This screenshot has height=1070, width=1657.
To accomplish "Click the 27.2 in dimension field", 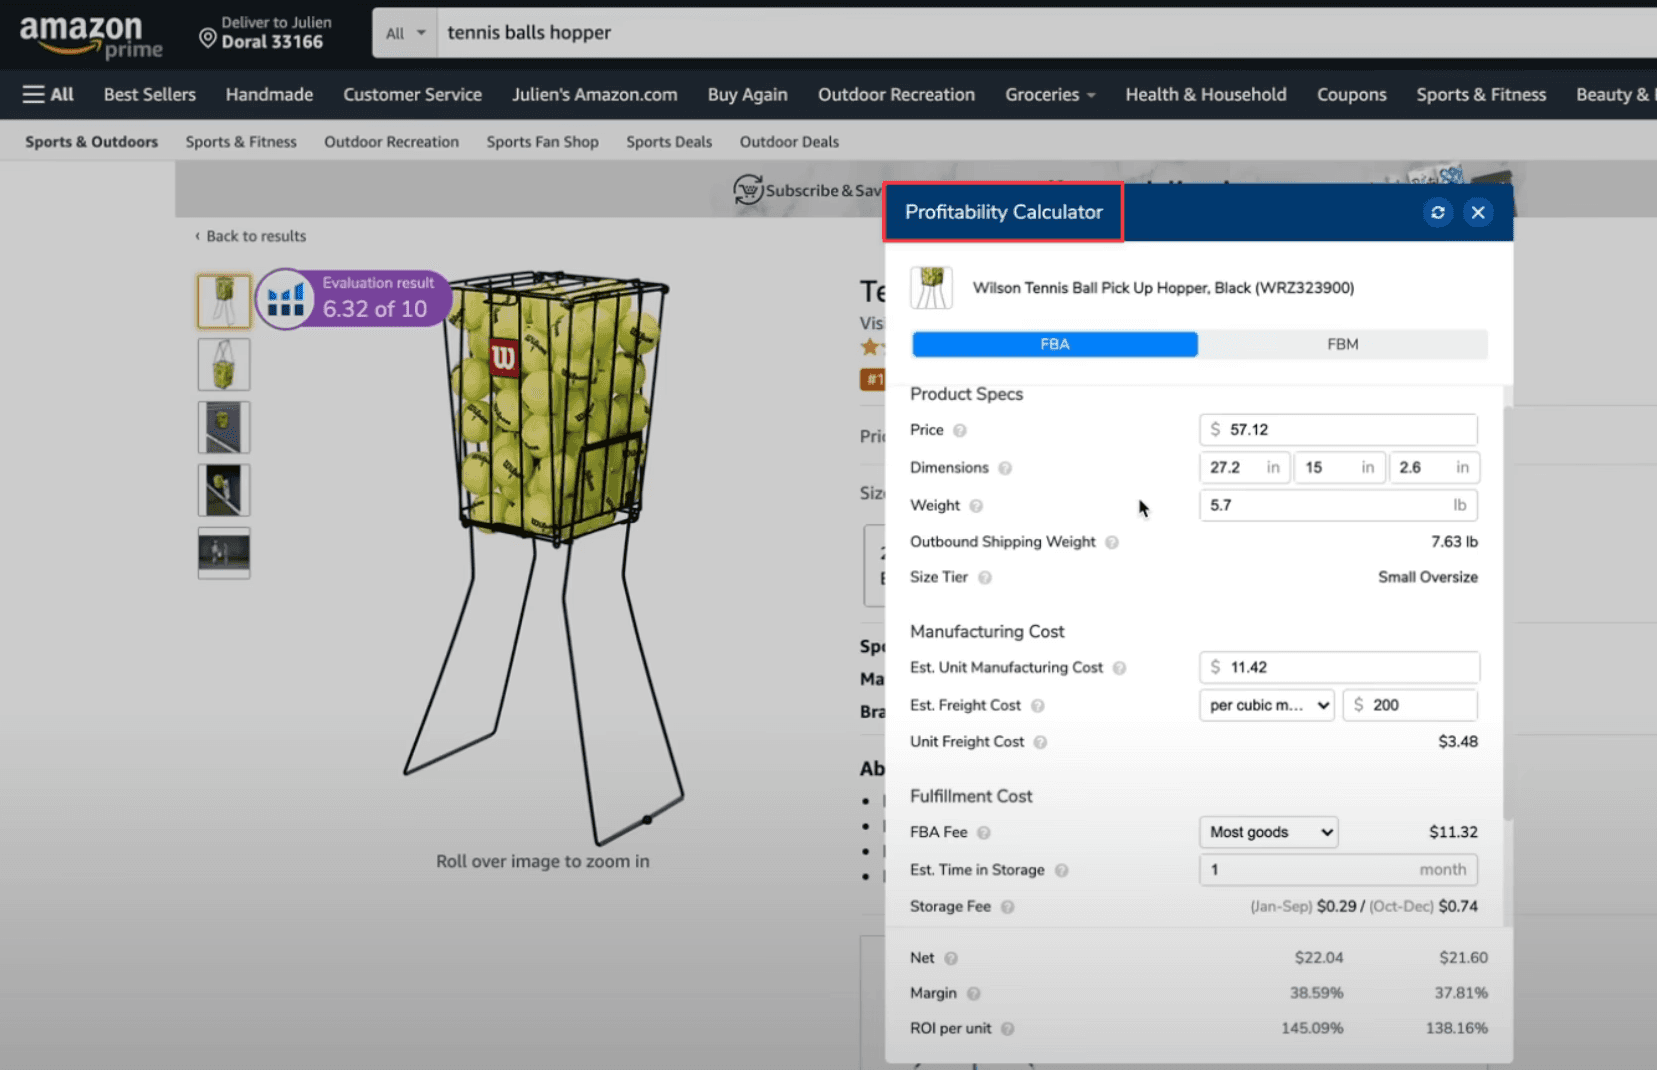I will click(1245, 467).
